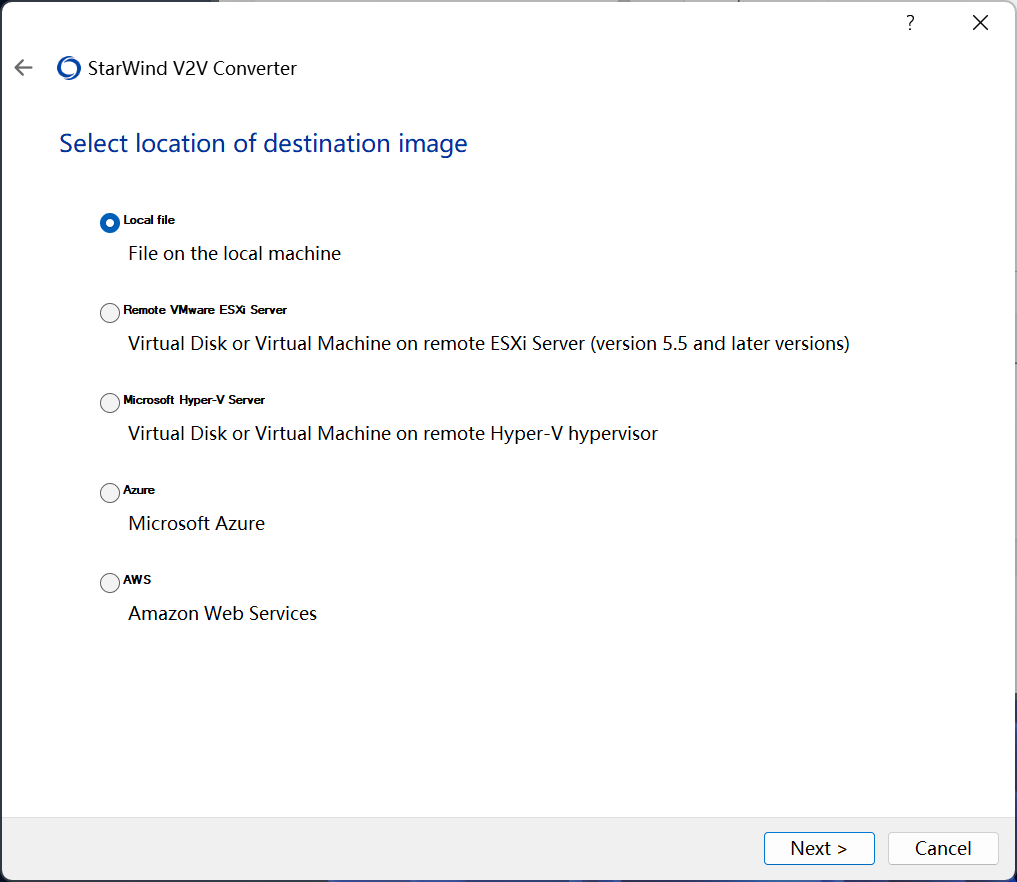Go back using the arrow icon

pyautogui.click(x=24, y=68)
